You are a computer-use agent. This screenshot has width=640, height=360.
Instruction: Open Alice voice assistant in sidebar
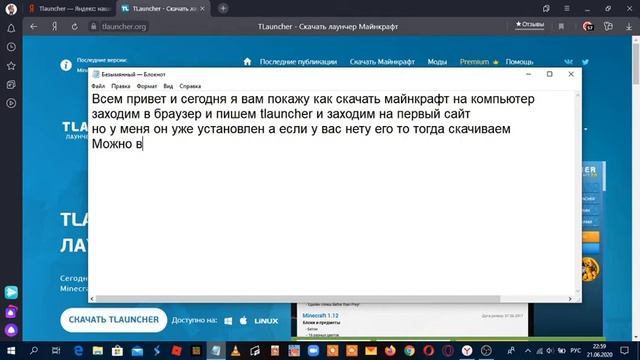tap(11, 330)
